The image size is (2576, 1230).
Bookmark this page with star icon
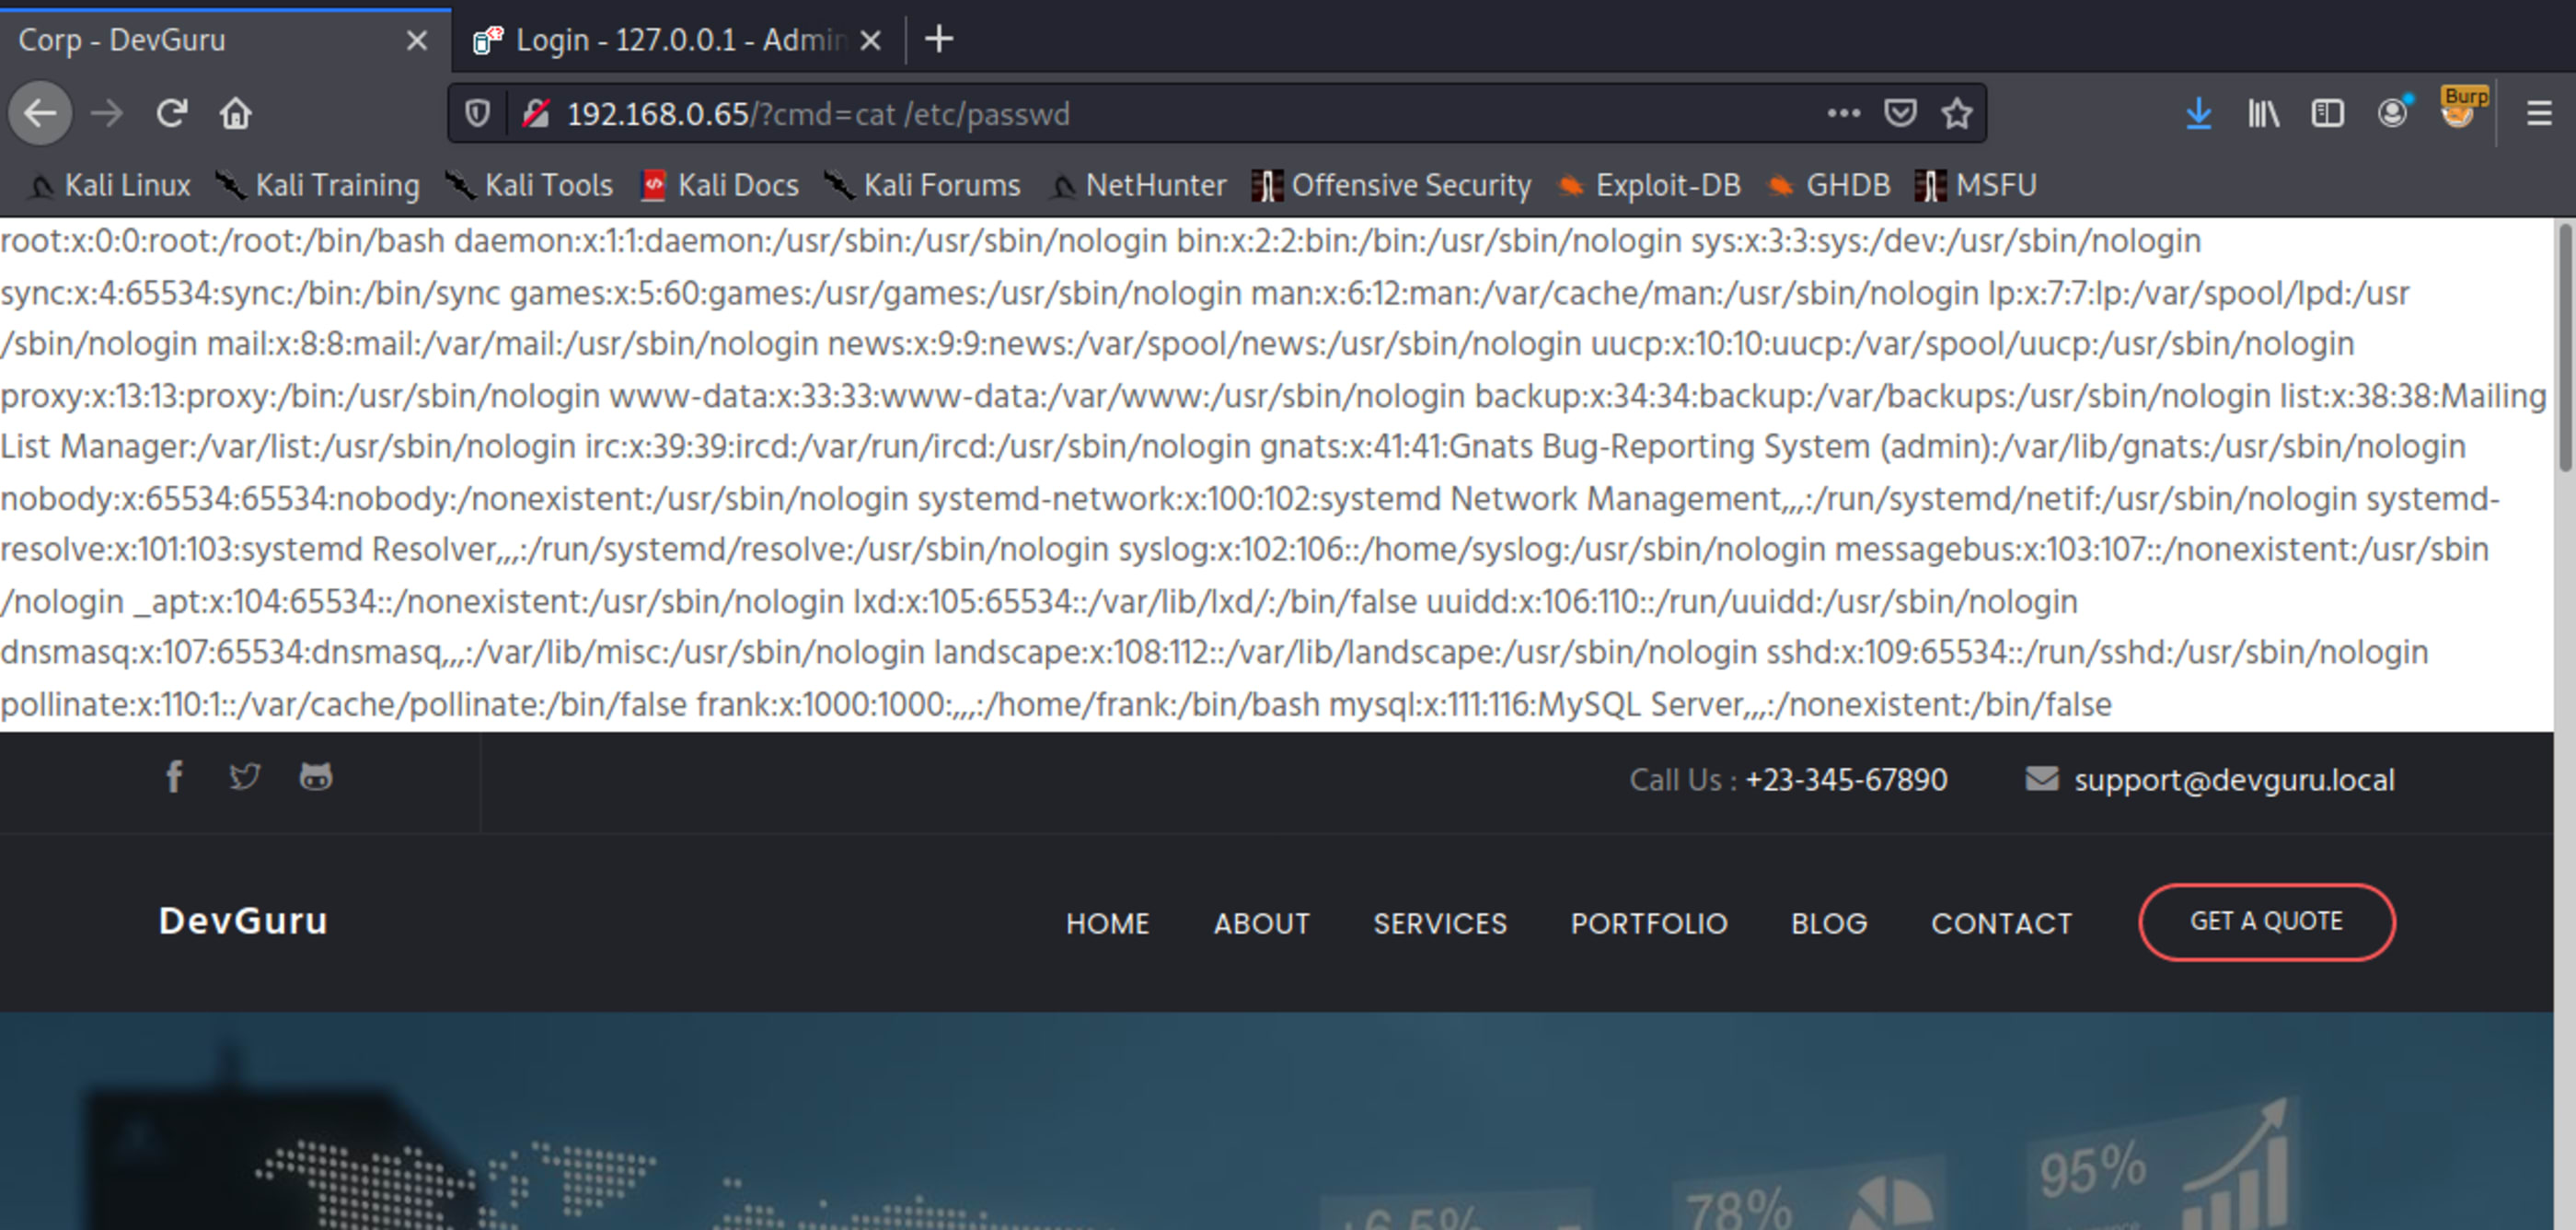tap(1957, 114)
